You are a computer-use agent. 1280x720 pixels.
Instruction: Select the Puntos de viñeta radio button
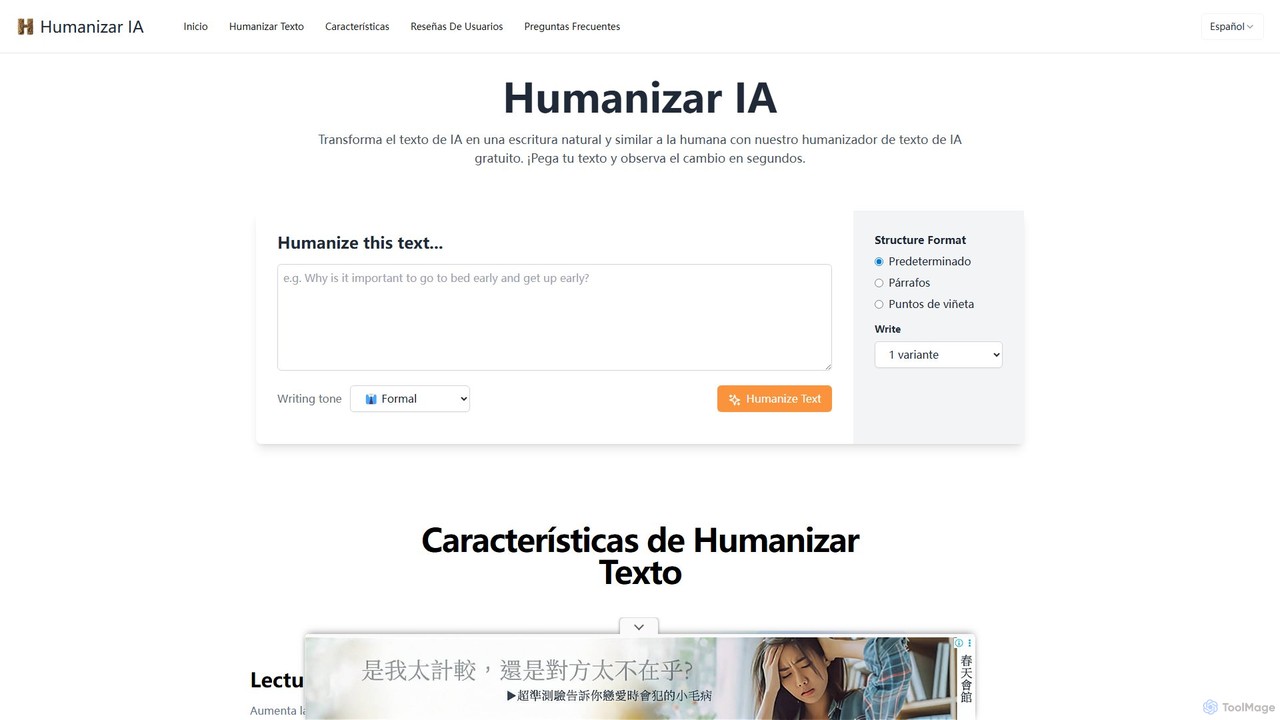(879, 304)
